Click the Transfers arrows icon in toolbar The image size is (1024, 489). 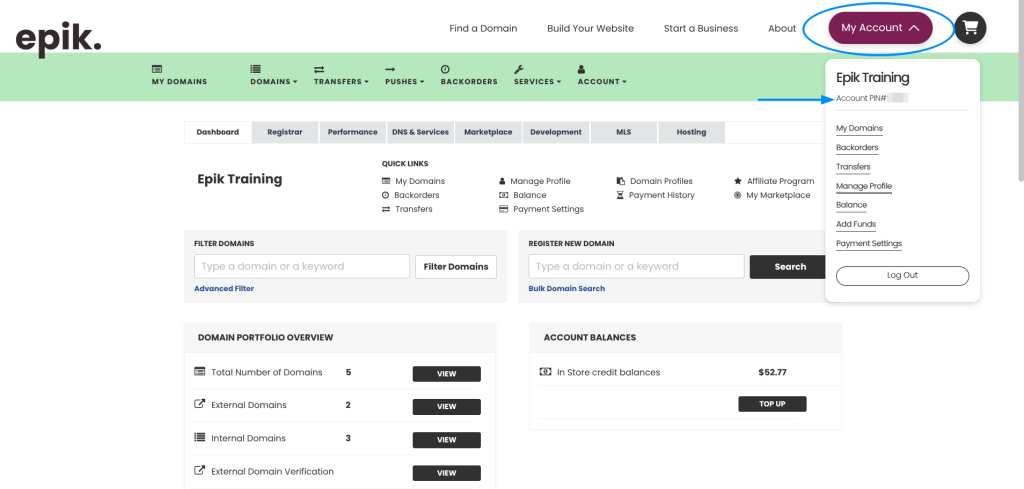(x=319, y=69)
